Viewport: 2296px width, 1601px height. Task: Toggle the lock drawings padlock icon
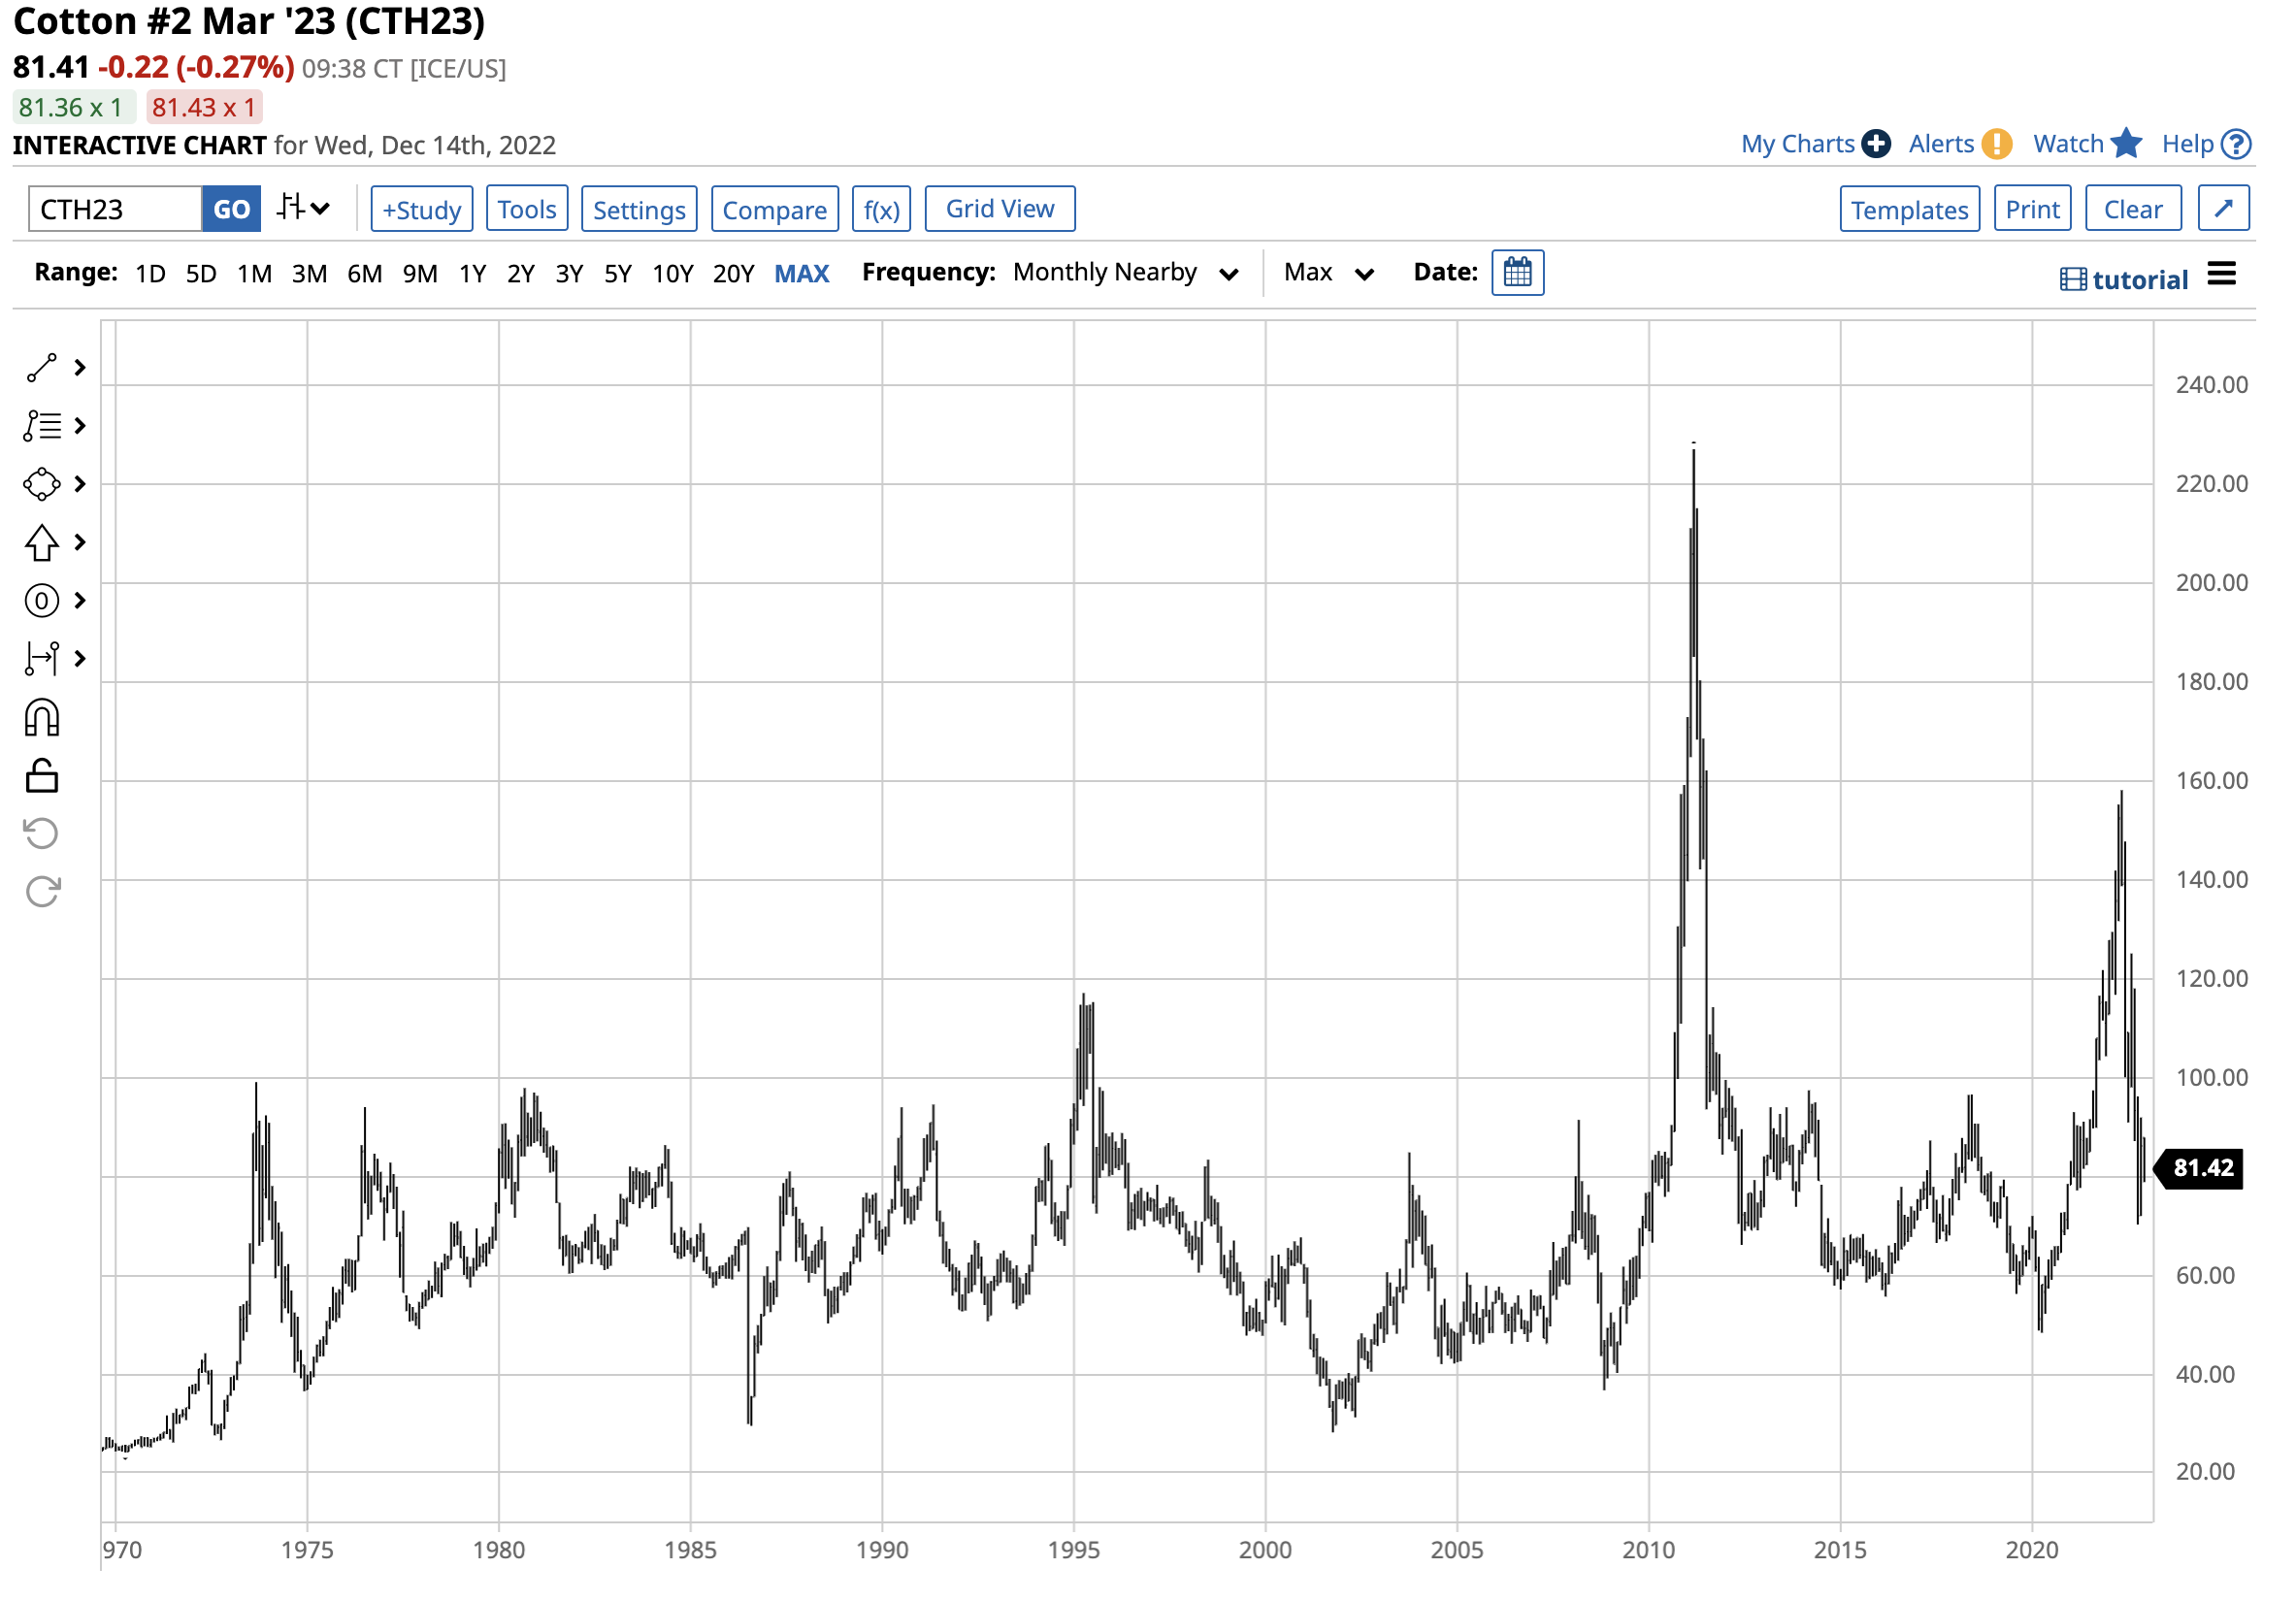coord(41,777)
